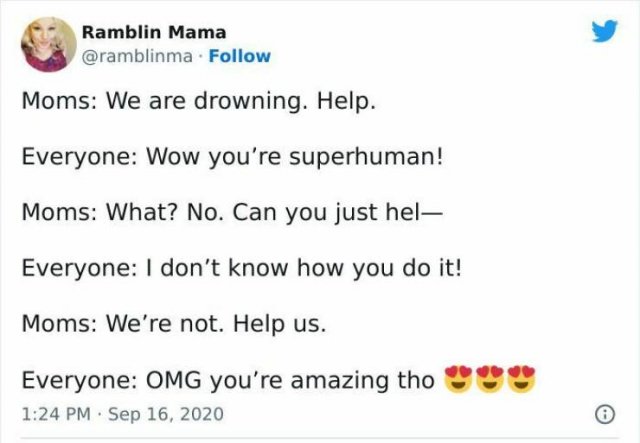640x443 pixels.
Task: Open the Ramblin Mama display name
Action: point(154,32)
